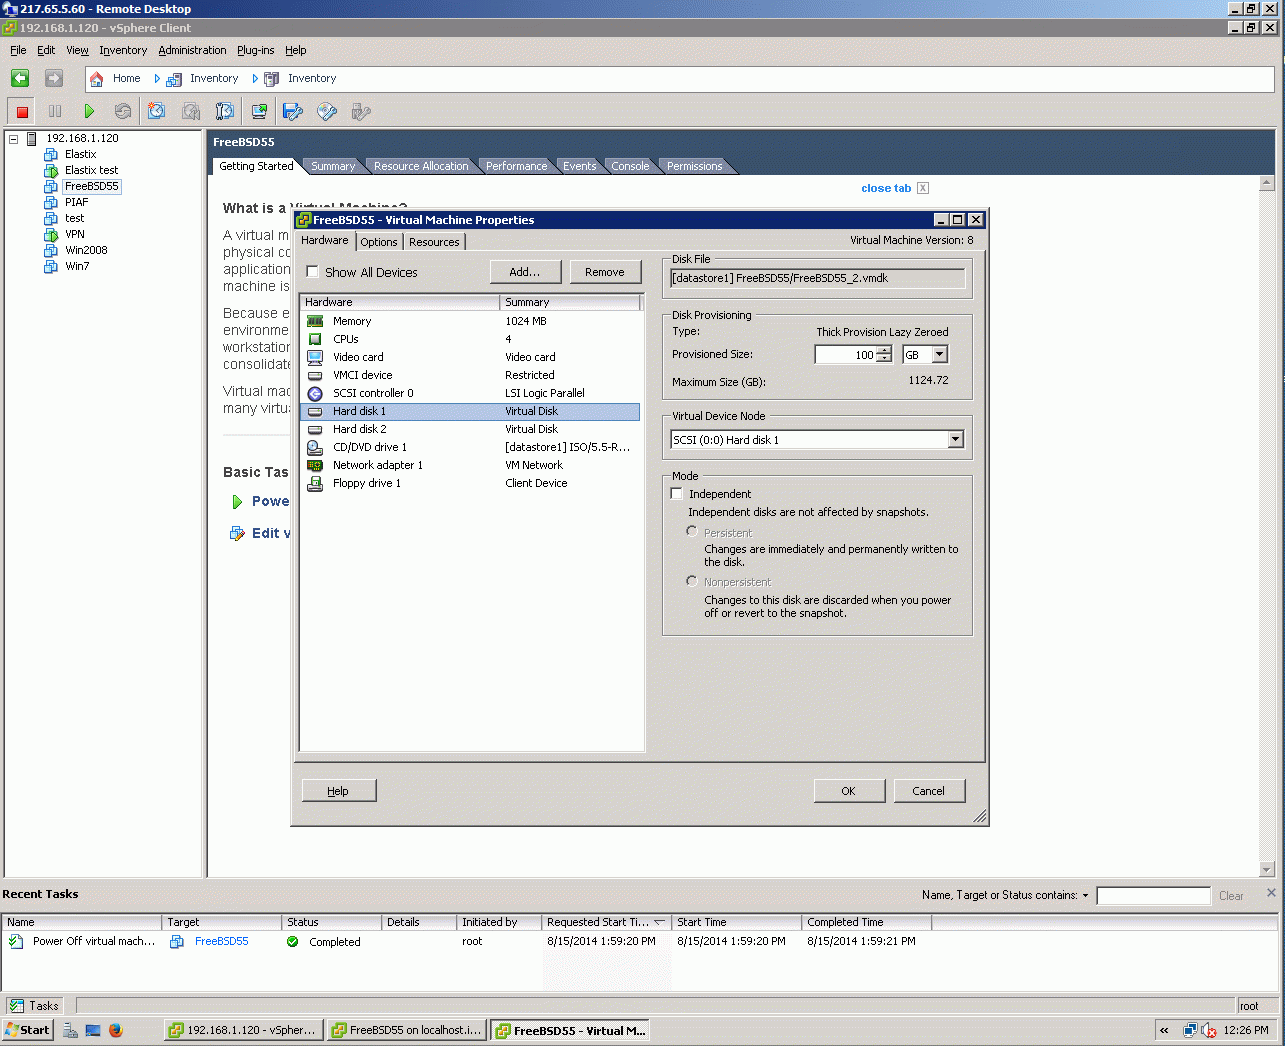Click the Take Snapshot toolbar icon
The image size is (1285, 1046).
point(157,112)
